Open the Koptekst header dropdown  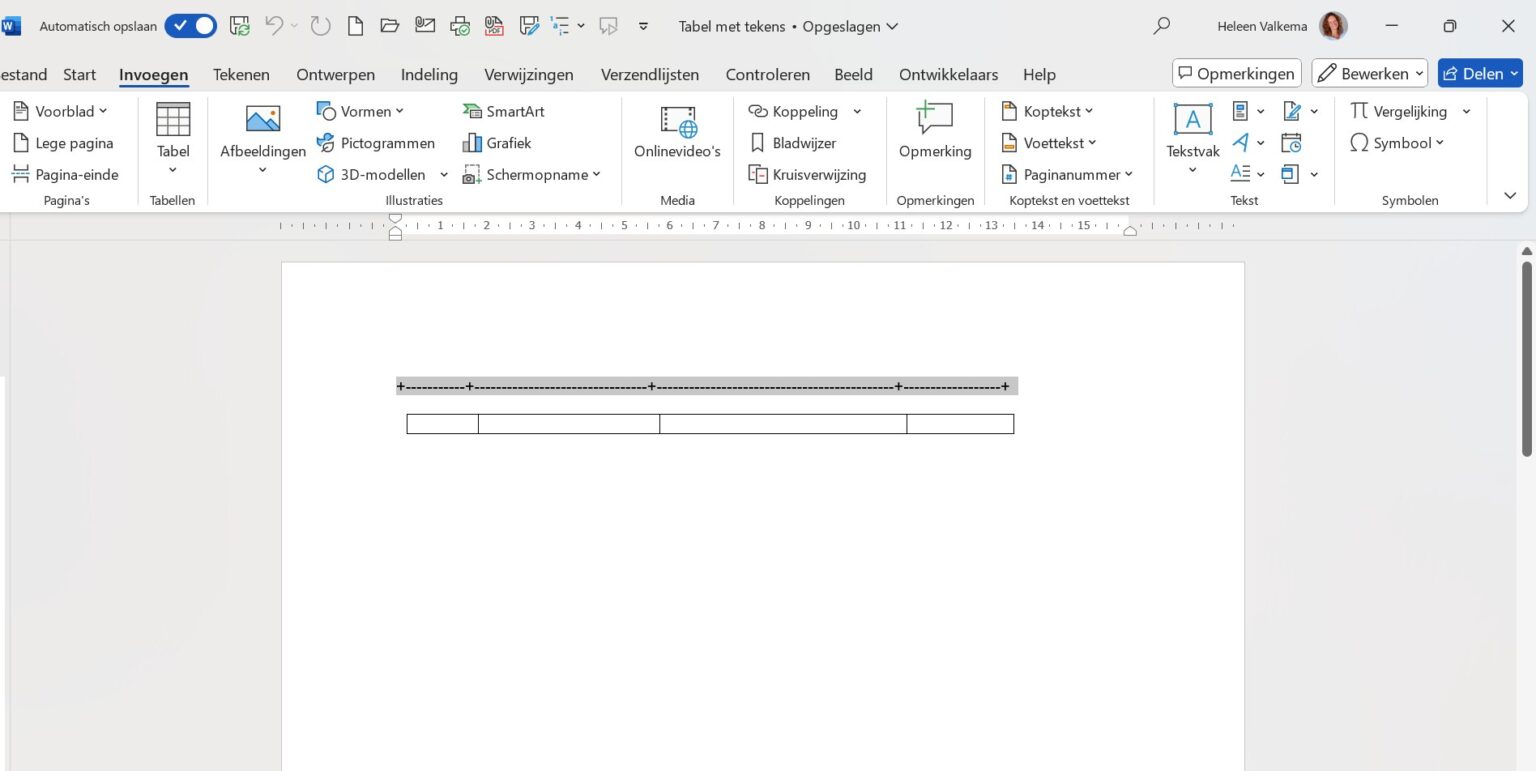pyautogui.click(x=1048, y=111)
